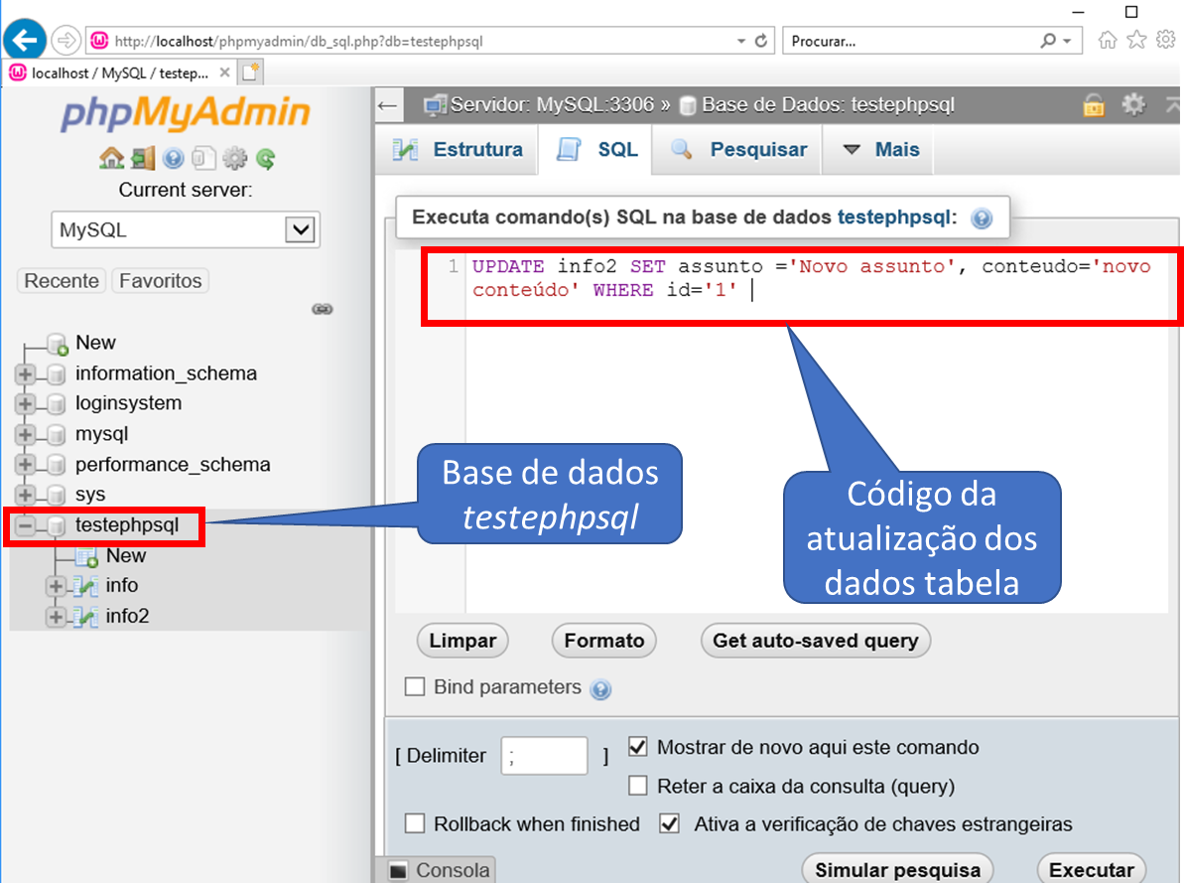Click the browser back arrow
Image resolution: width=1184 pixels, height=883 pixels.
point(25,39)
